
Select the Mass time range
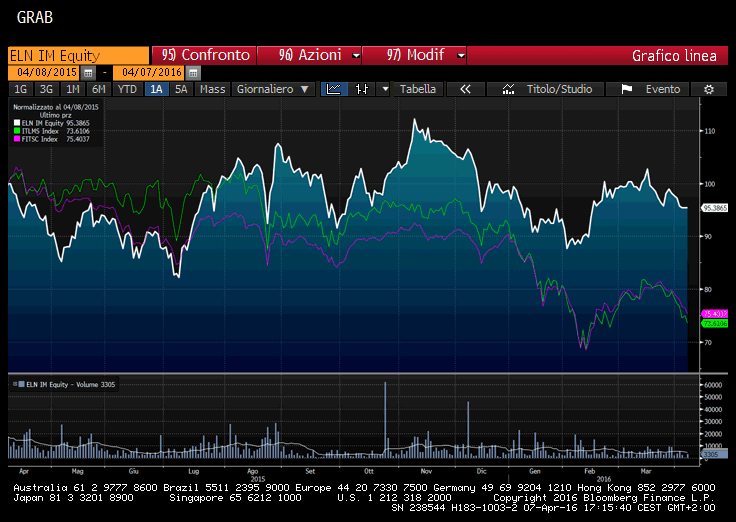coord(213,89)
